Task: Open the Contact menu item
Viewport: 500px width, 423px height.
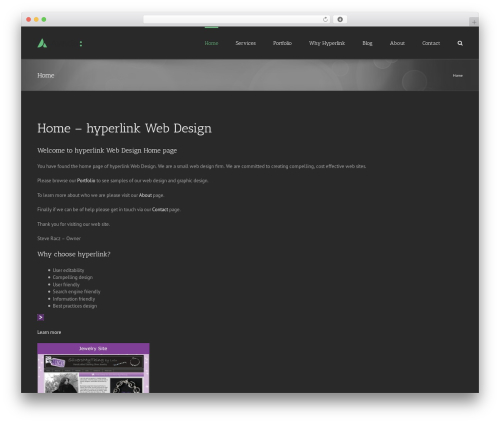Action: tap(431, 43)
